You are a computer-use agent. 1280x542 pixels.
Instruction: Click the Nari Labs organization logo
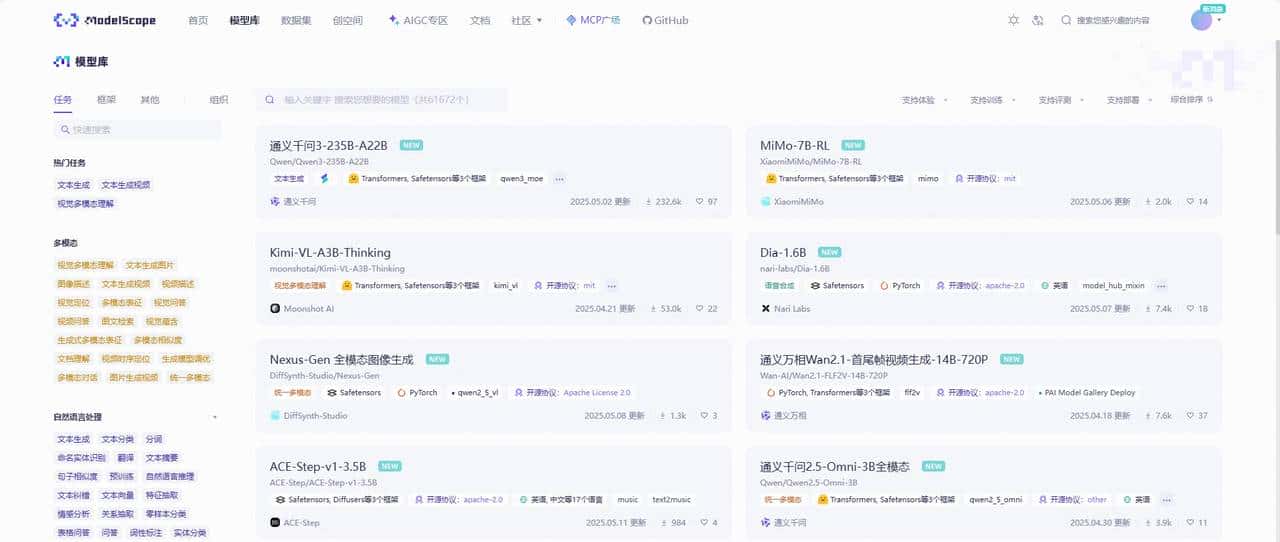pyautogui.click(x=766, y=309)
